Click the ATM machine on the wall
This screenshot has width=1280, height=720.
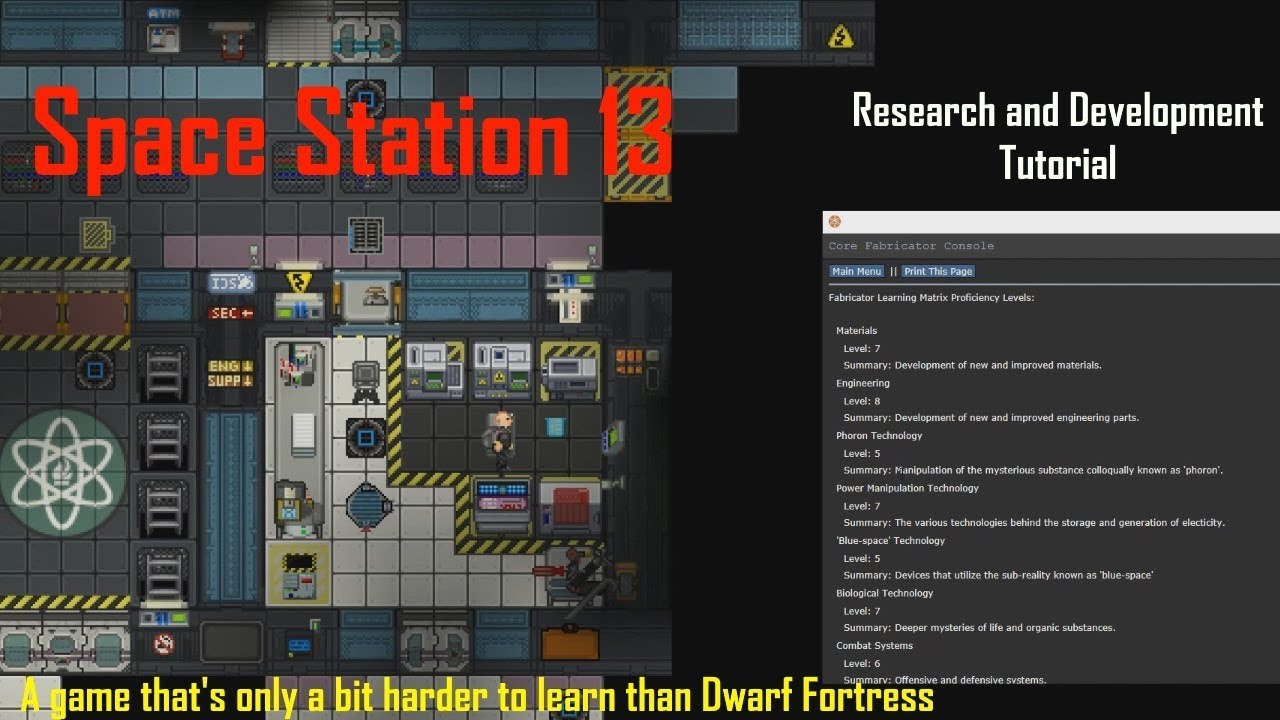(162, 30)
